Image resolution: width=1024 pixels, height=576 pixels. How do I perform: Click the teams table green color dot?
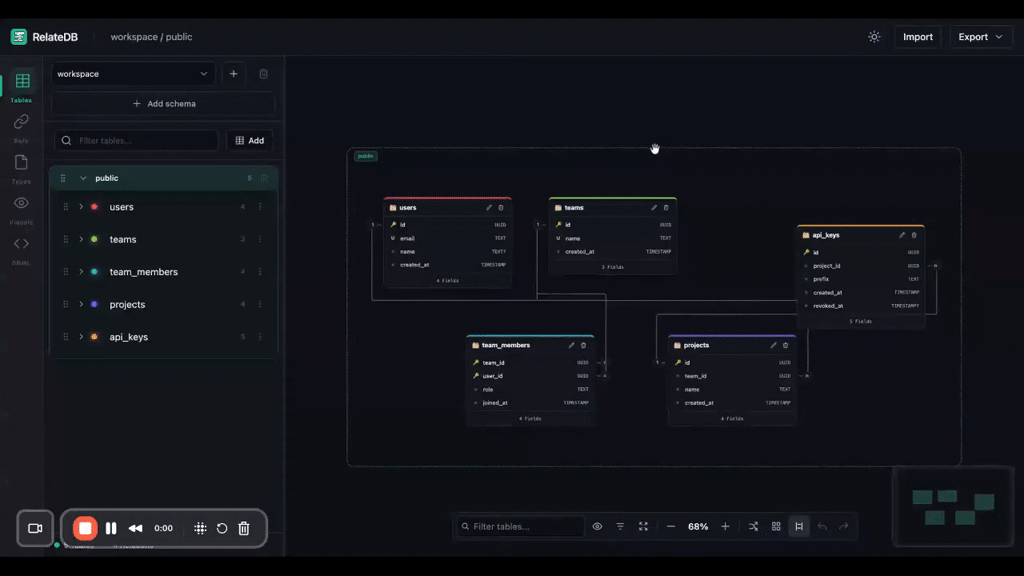point(95,240)
